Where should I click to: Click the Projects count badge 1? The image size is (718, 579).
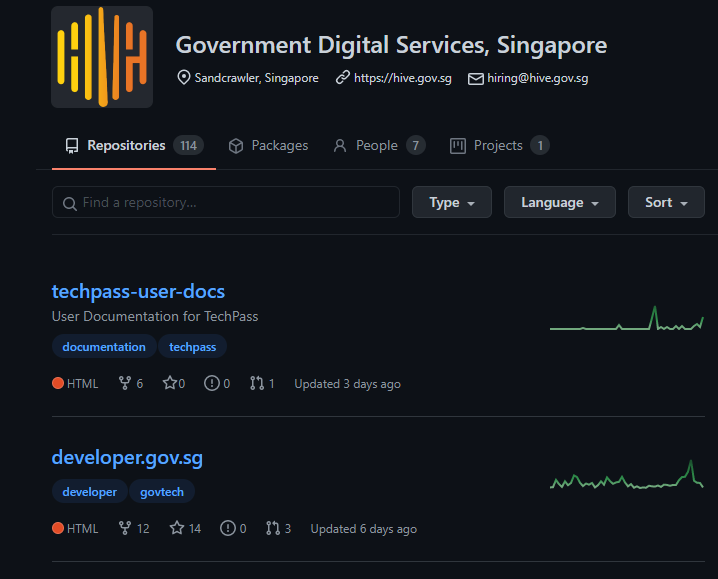(x=540, y=146)
